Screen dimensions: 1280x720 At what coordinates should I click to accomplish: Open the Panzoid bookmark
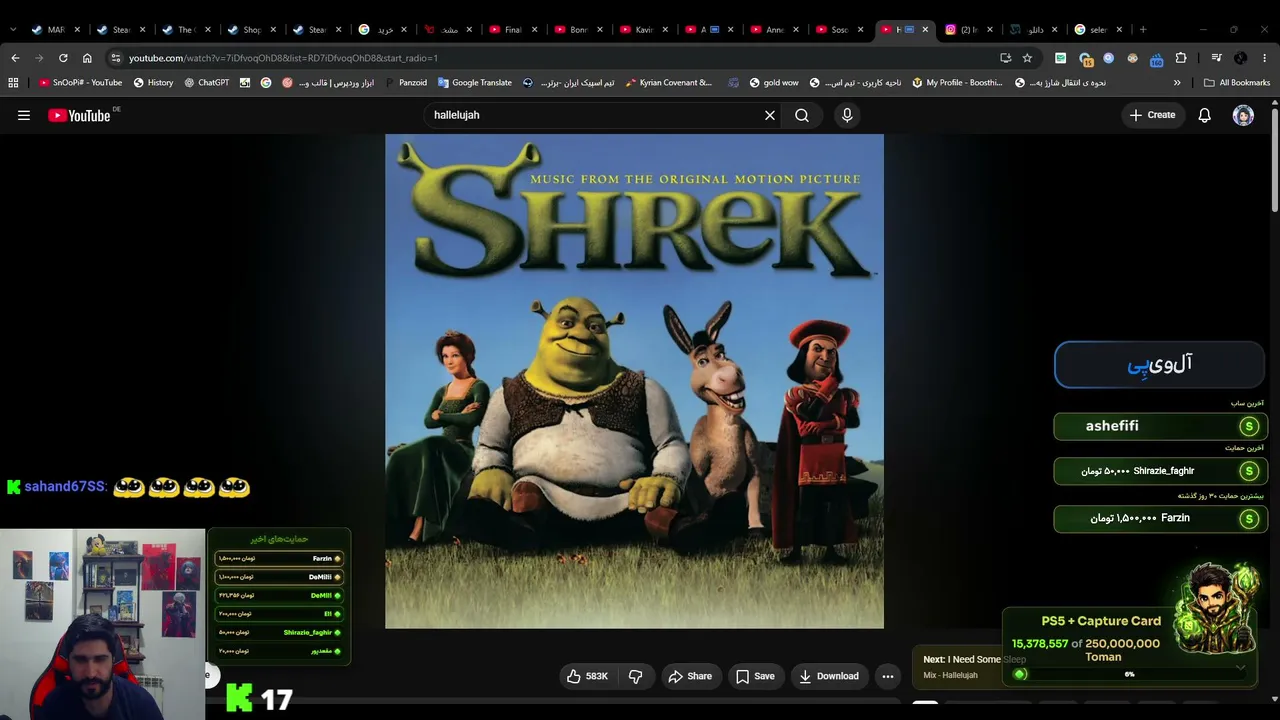[x=404, y=83]
